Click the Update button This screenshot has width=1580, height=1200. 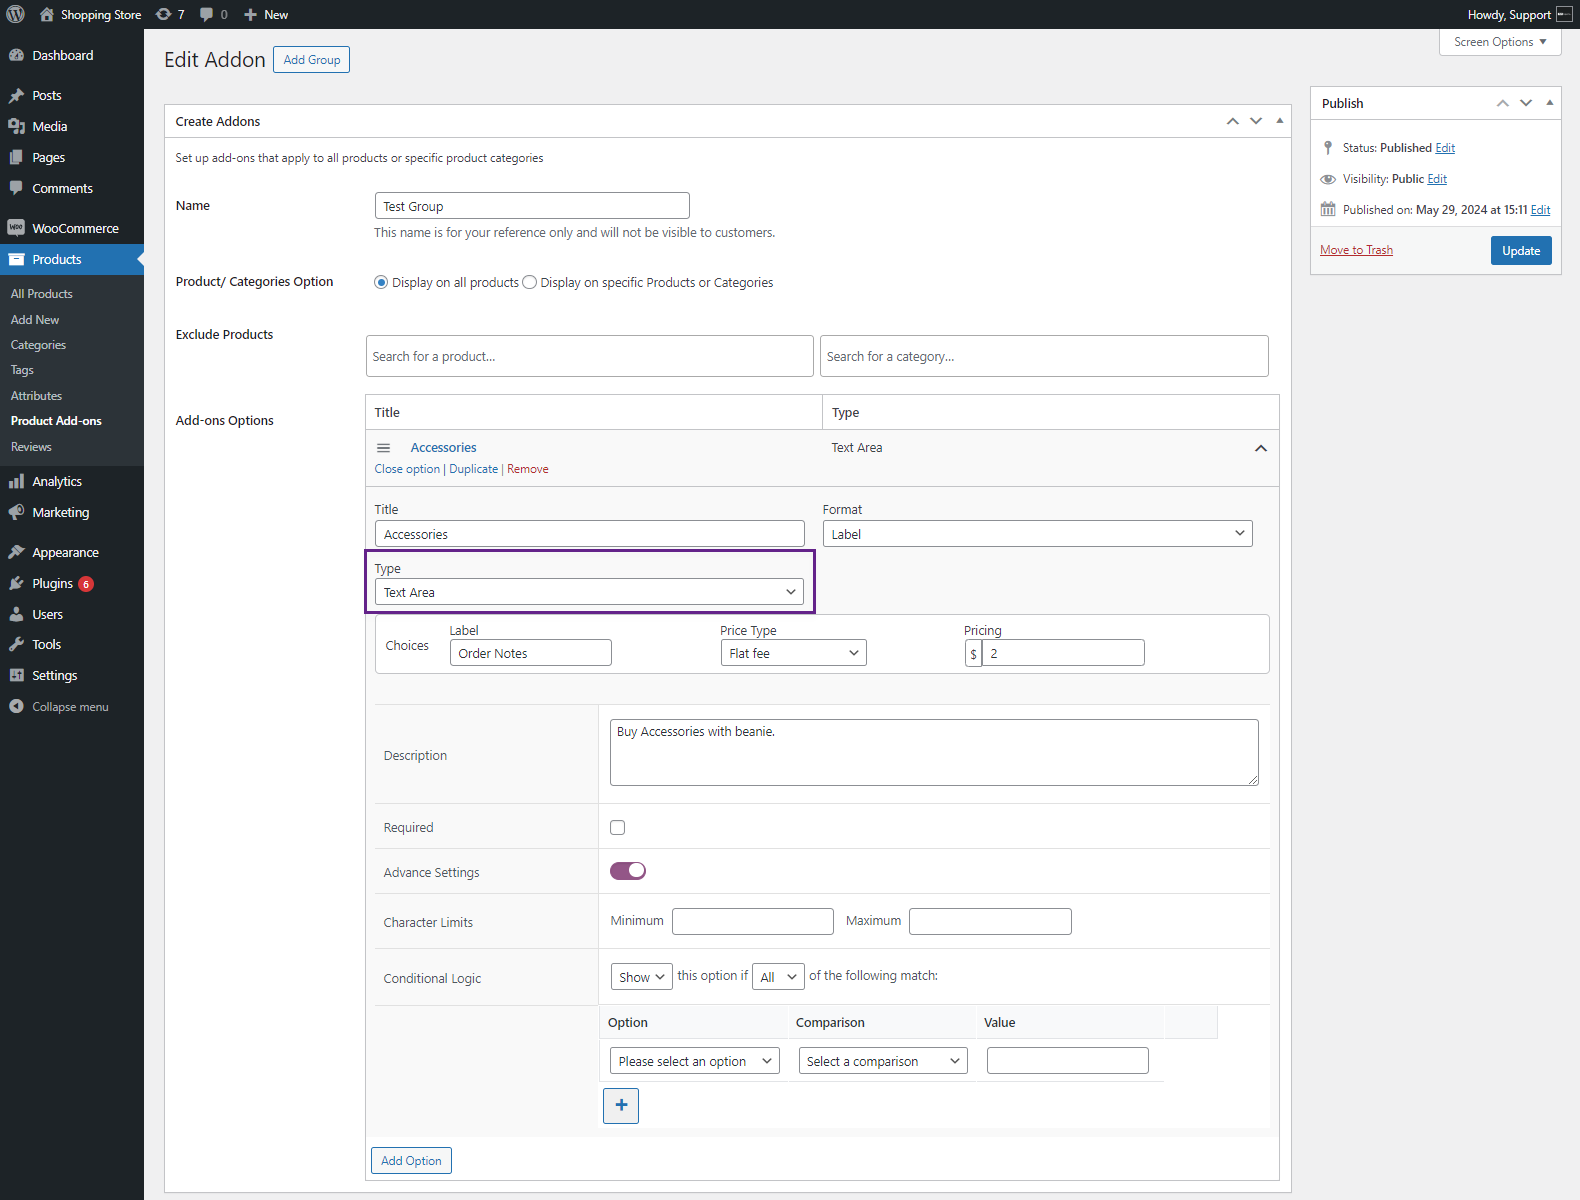(x=1521, y=250)
